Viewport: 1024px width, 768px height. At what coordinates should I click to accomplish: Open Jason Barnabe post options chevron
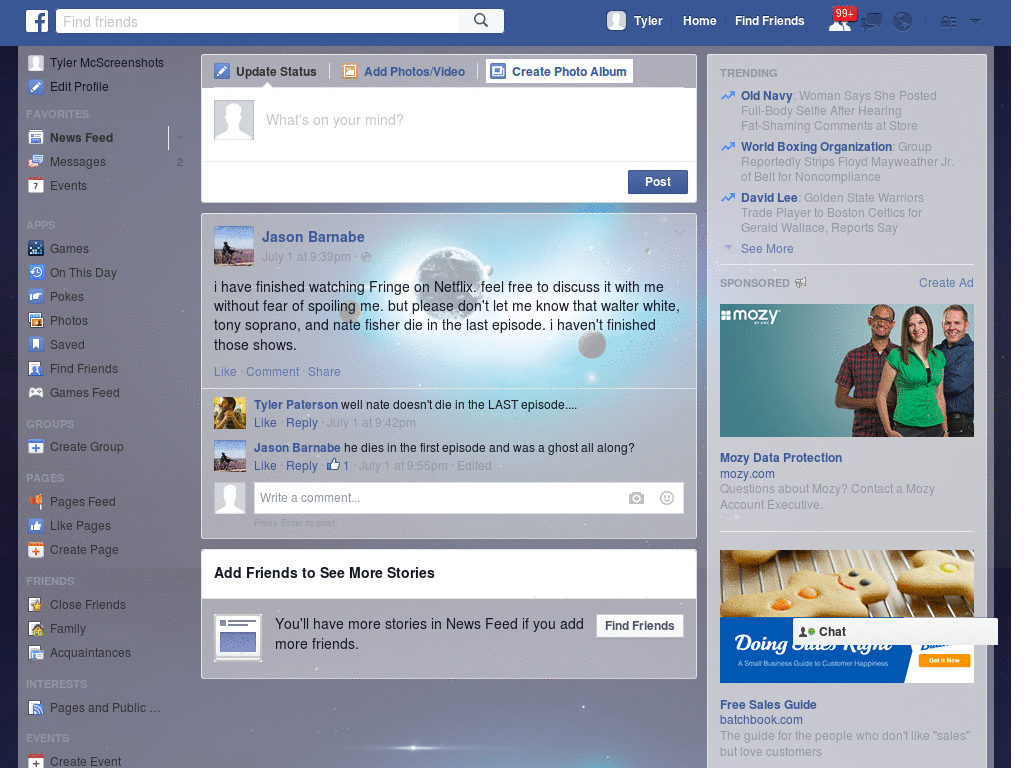coord(680,232)
